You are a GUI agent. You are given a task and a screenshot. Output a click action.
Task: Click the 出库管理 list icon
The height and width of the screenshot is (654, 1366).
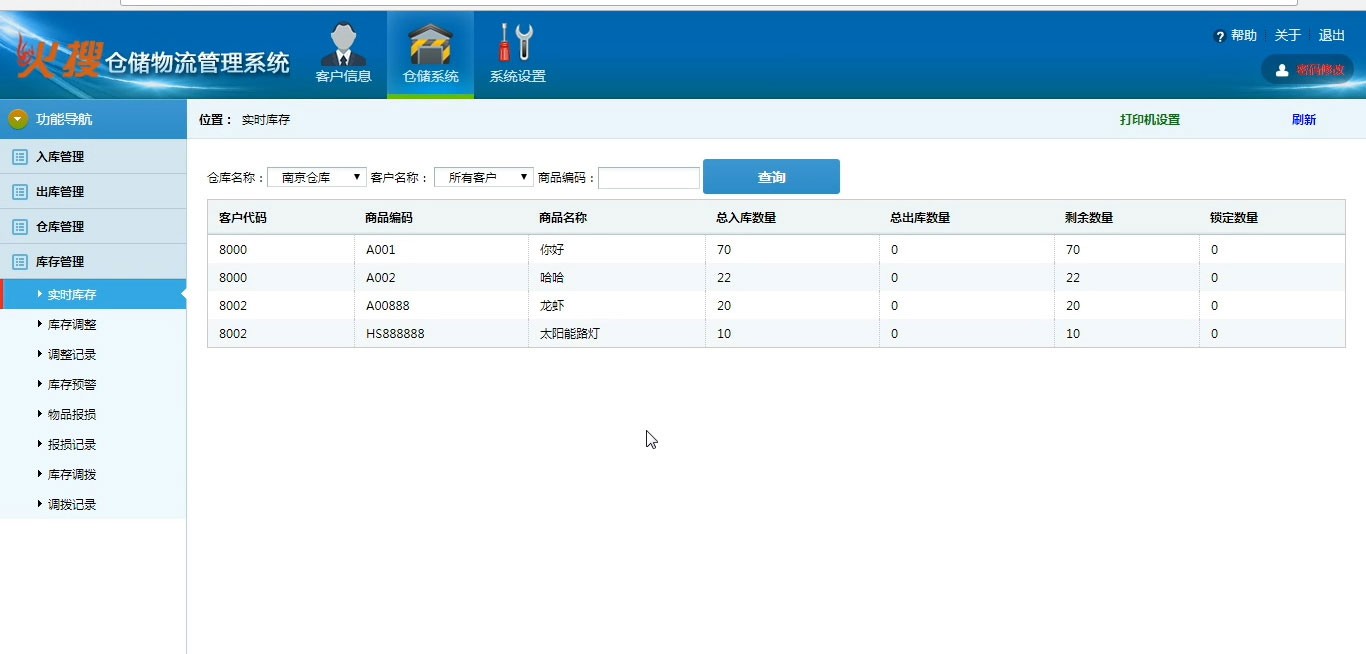pyautogui.click(x=19, y=192)
